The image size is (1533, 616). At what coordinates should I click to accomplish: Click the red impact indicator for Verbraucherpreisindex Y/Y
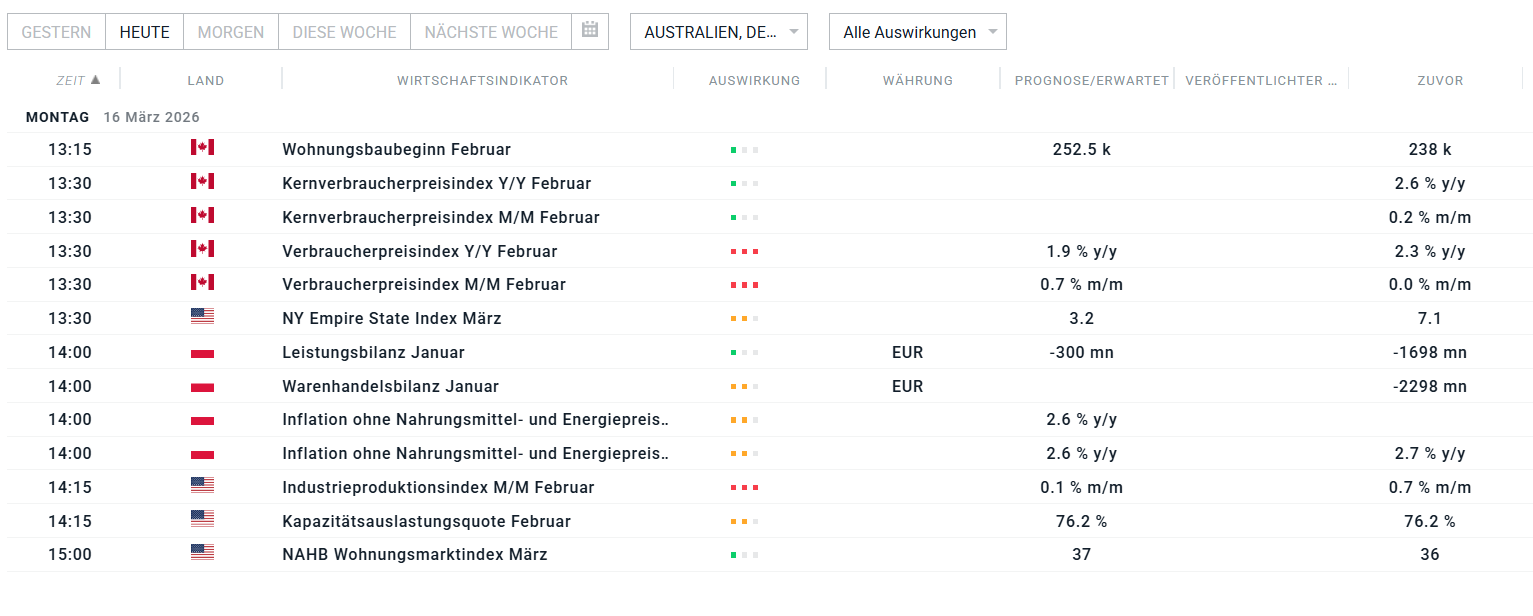pyautogui.click(x=743, y=251)
